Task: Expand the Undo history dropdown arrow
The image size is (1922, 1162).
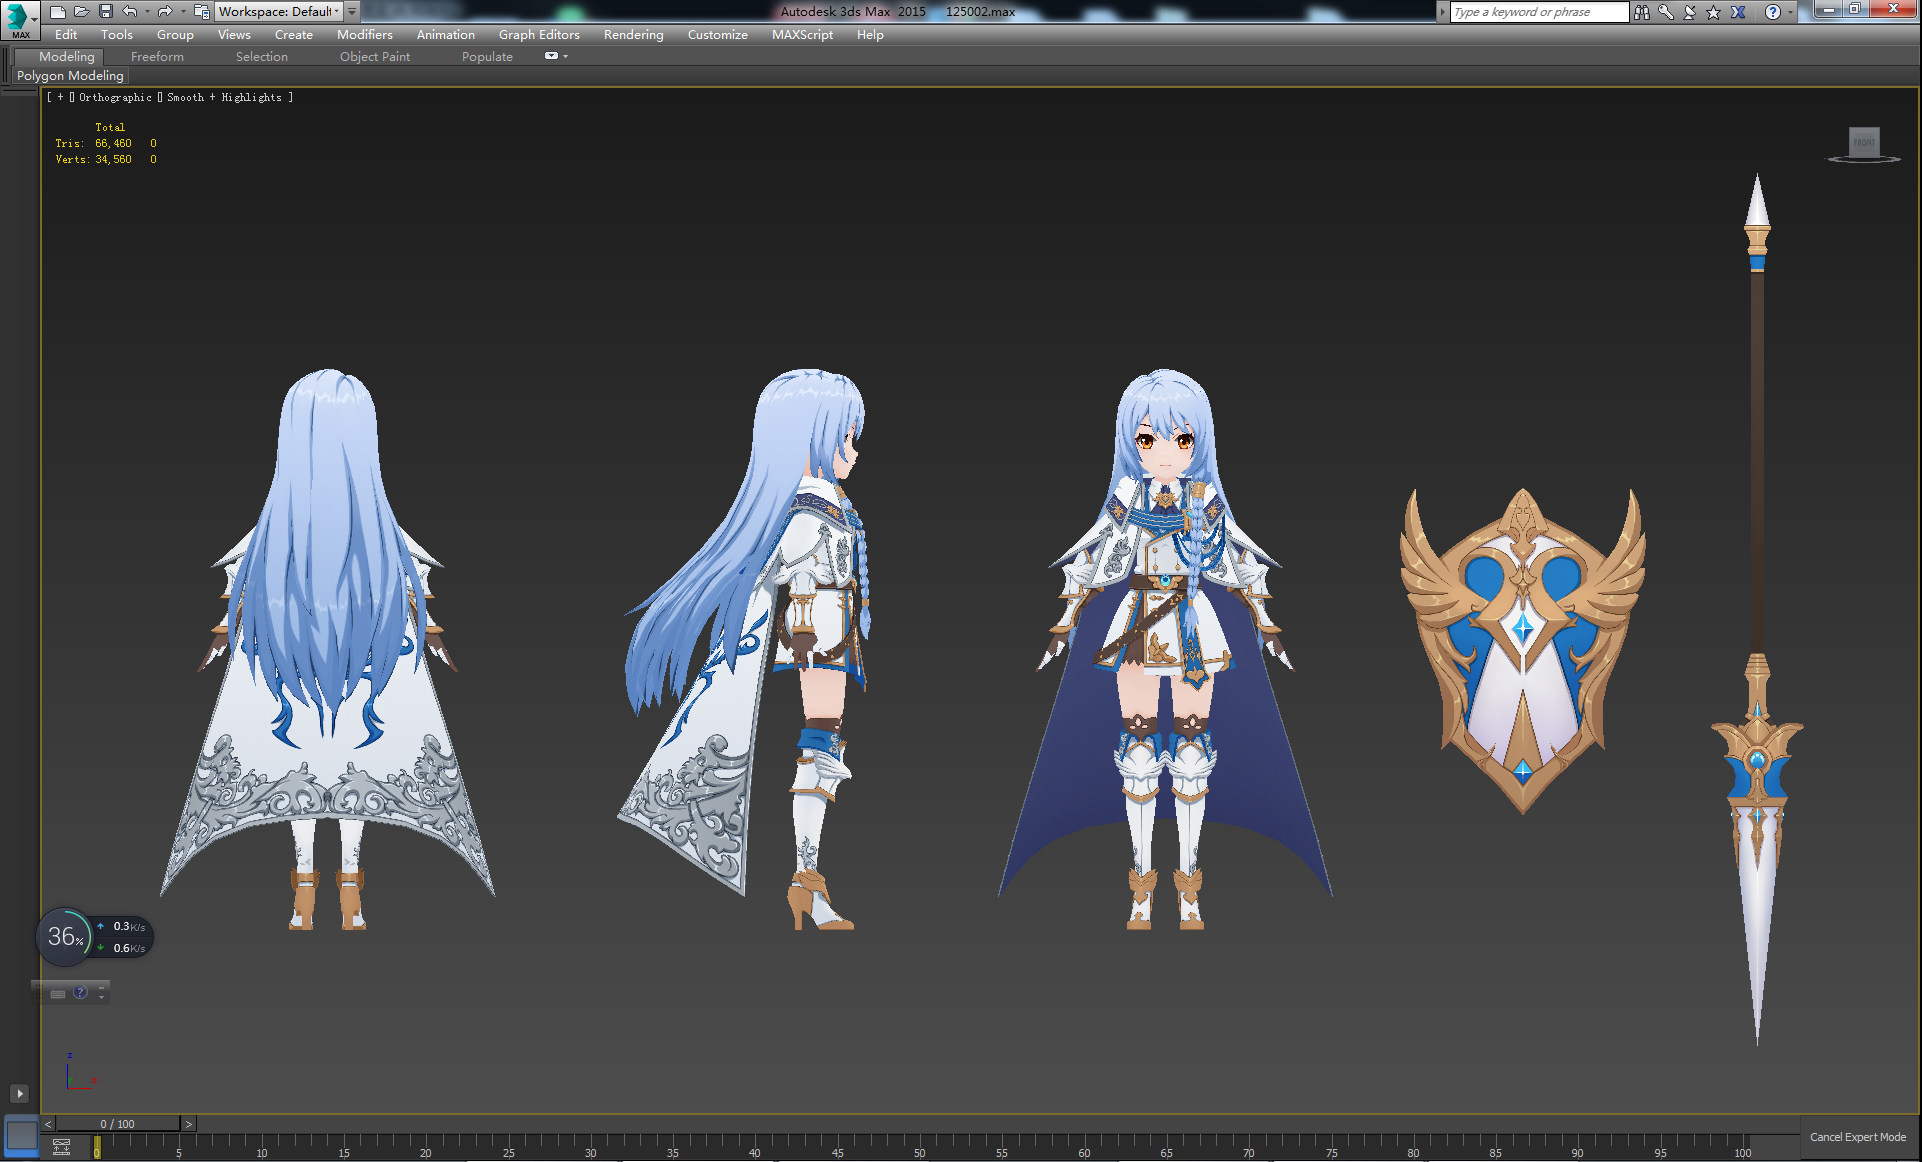Action: point(147,12)
